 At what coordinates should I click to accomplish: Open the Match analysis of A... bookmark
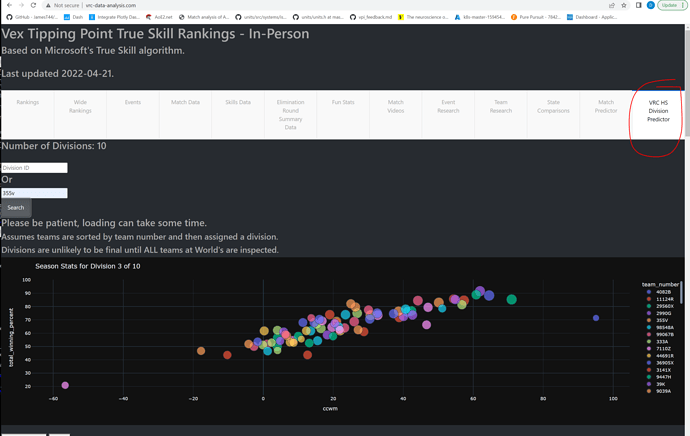[x=204, y=17]
